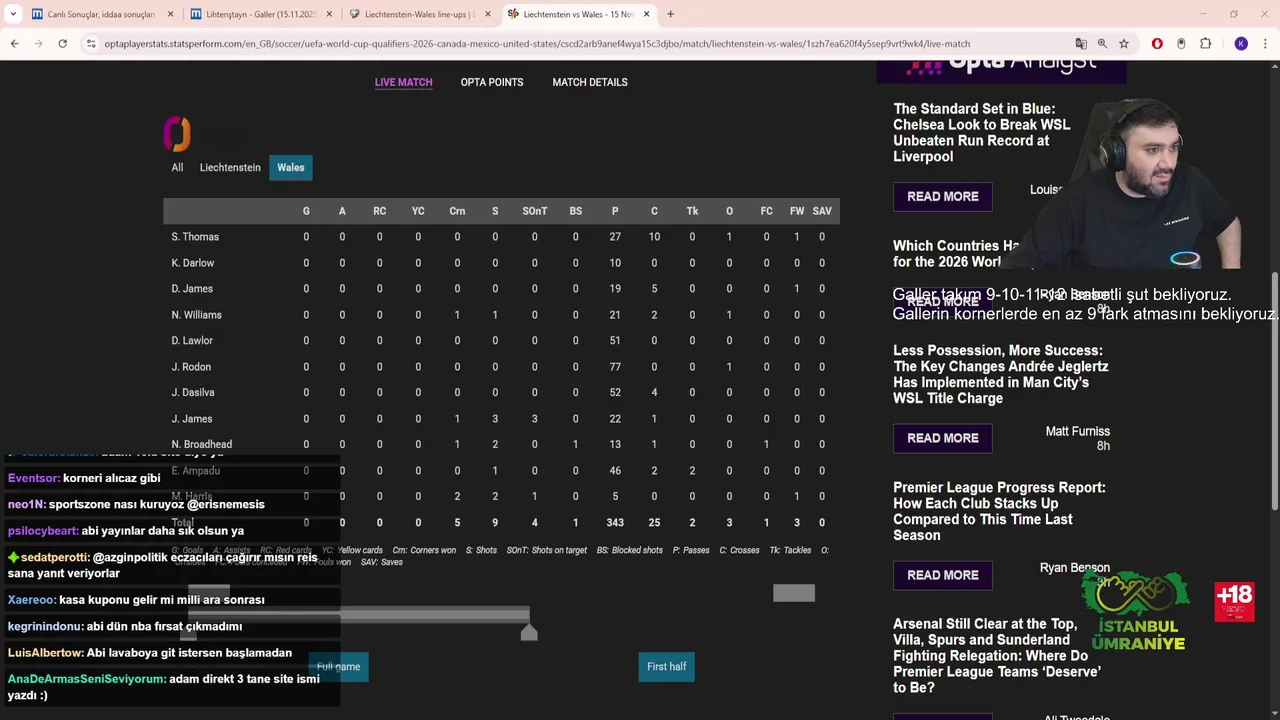
Task: Click the Opta logo above team filters
Action: 177,134
